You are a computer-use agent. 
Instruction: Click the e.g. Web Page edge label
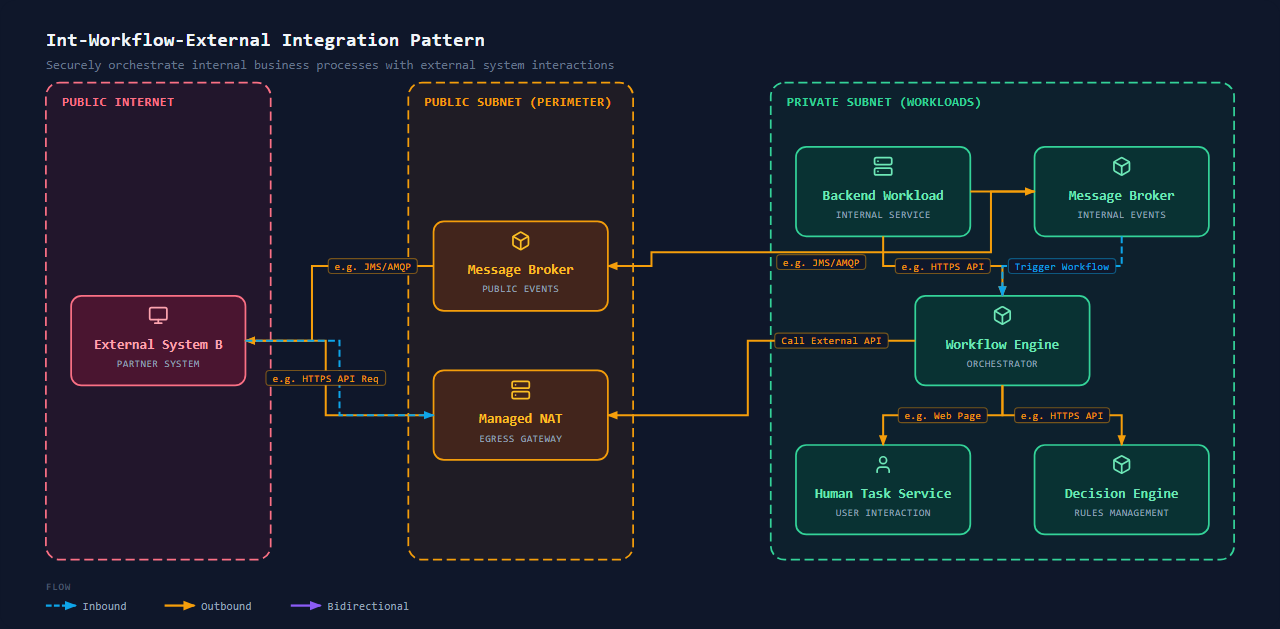pyautogui.click(x=943, y=415)
